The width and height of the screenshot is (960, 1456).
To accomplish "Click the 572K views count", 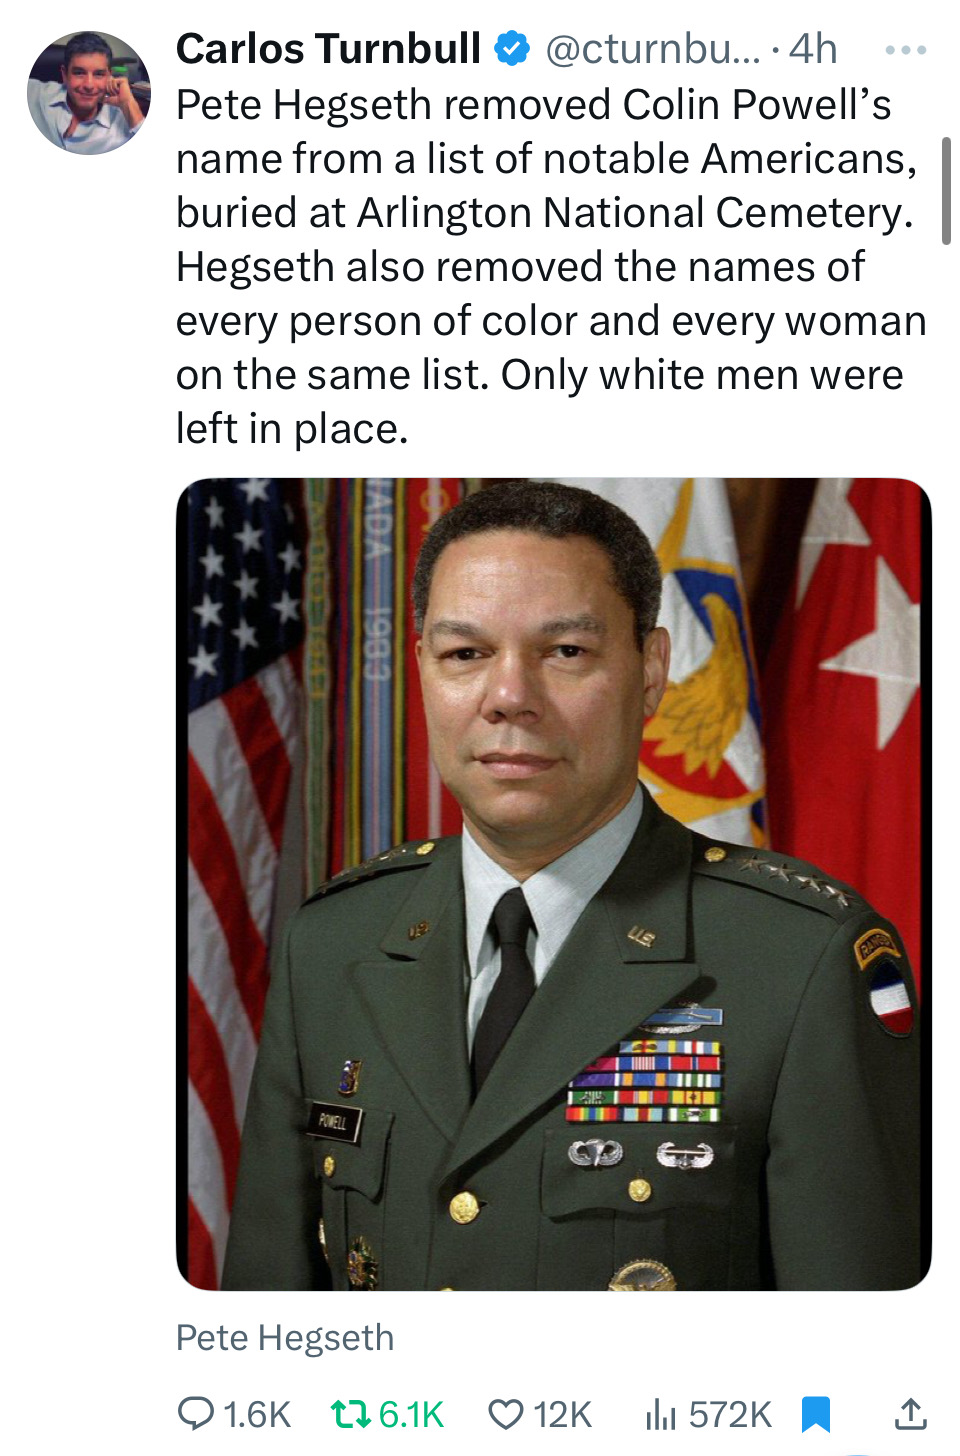I will pos(730,1415).
